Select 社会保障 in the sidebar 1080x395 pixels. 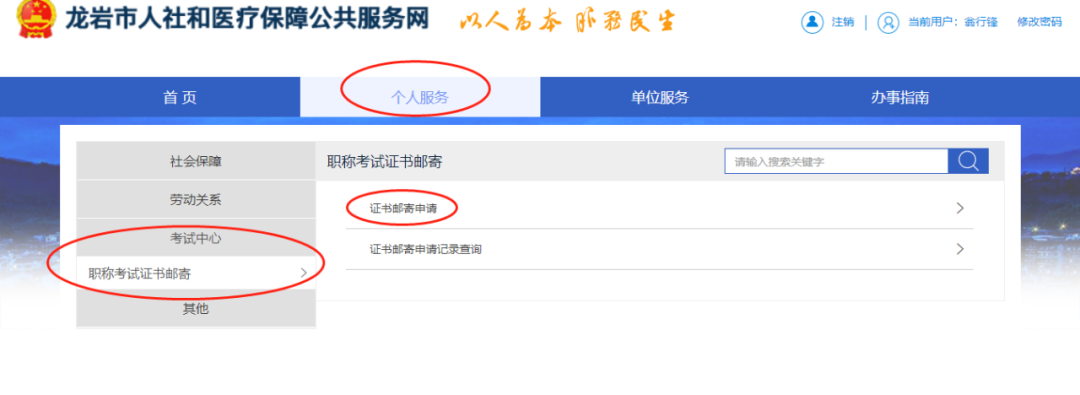coord(196,161)
